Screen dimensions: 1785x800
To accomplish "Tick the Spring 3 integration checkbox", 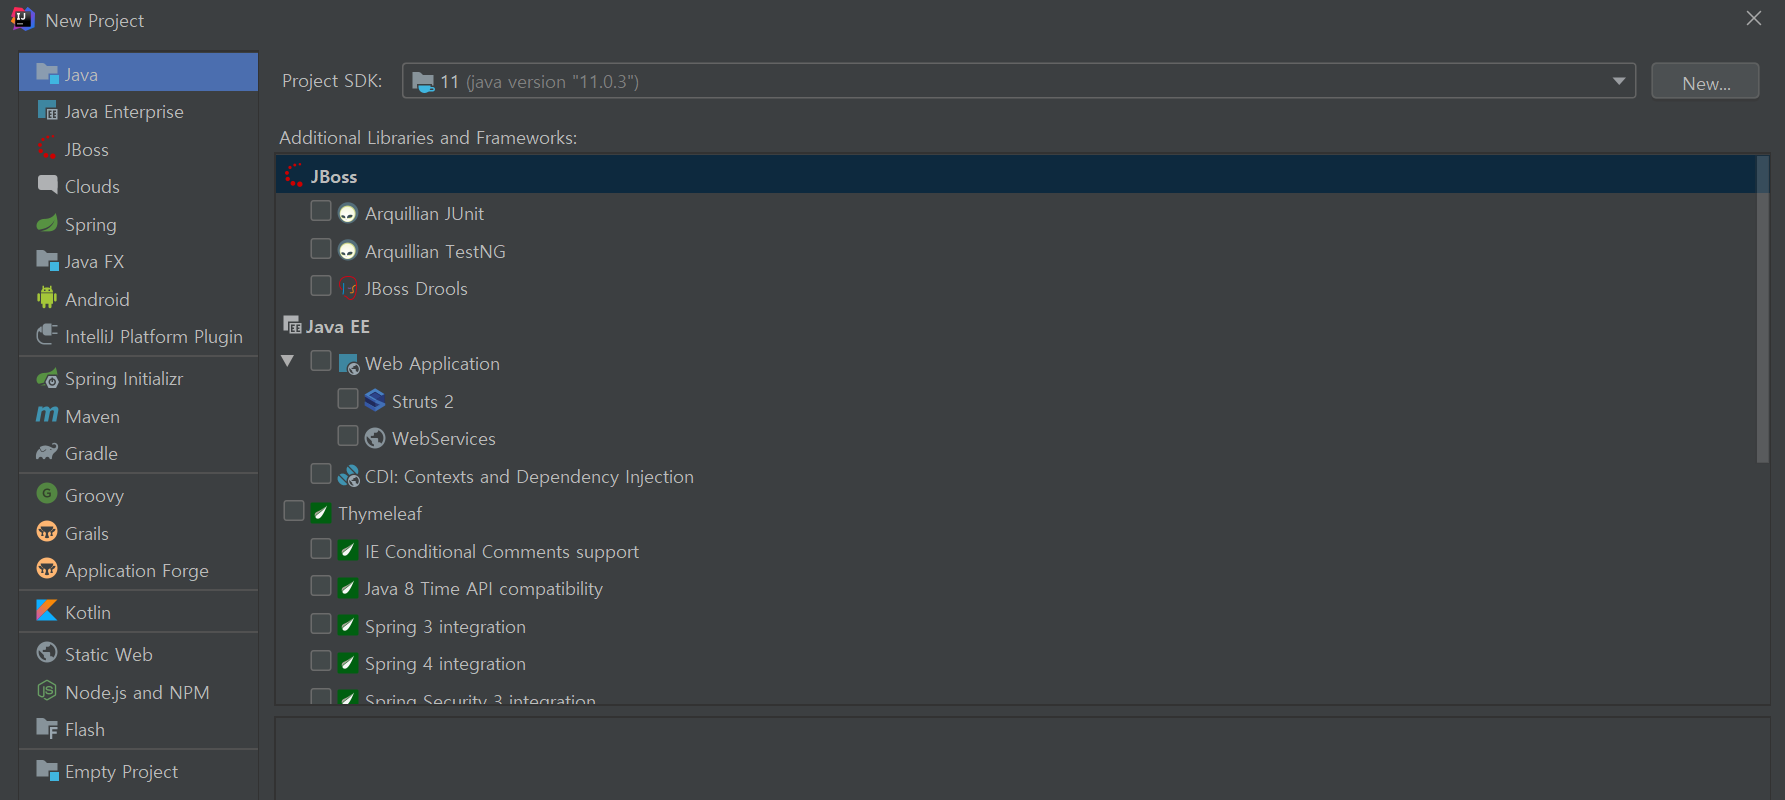I will pyautogui.click(x=321, y=624).
